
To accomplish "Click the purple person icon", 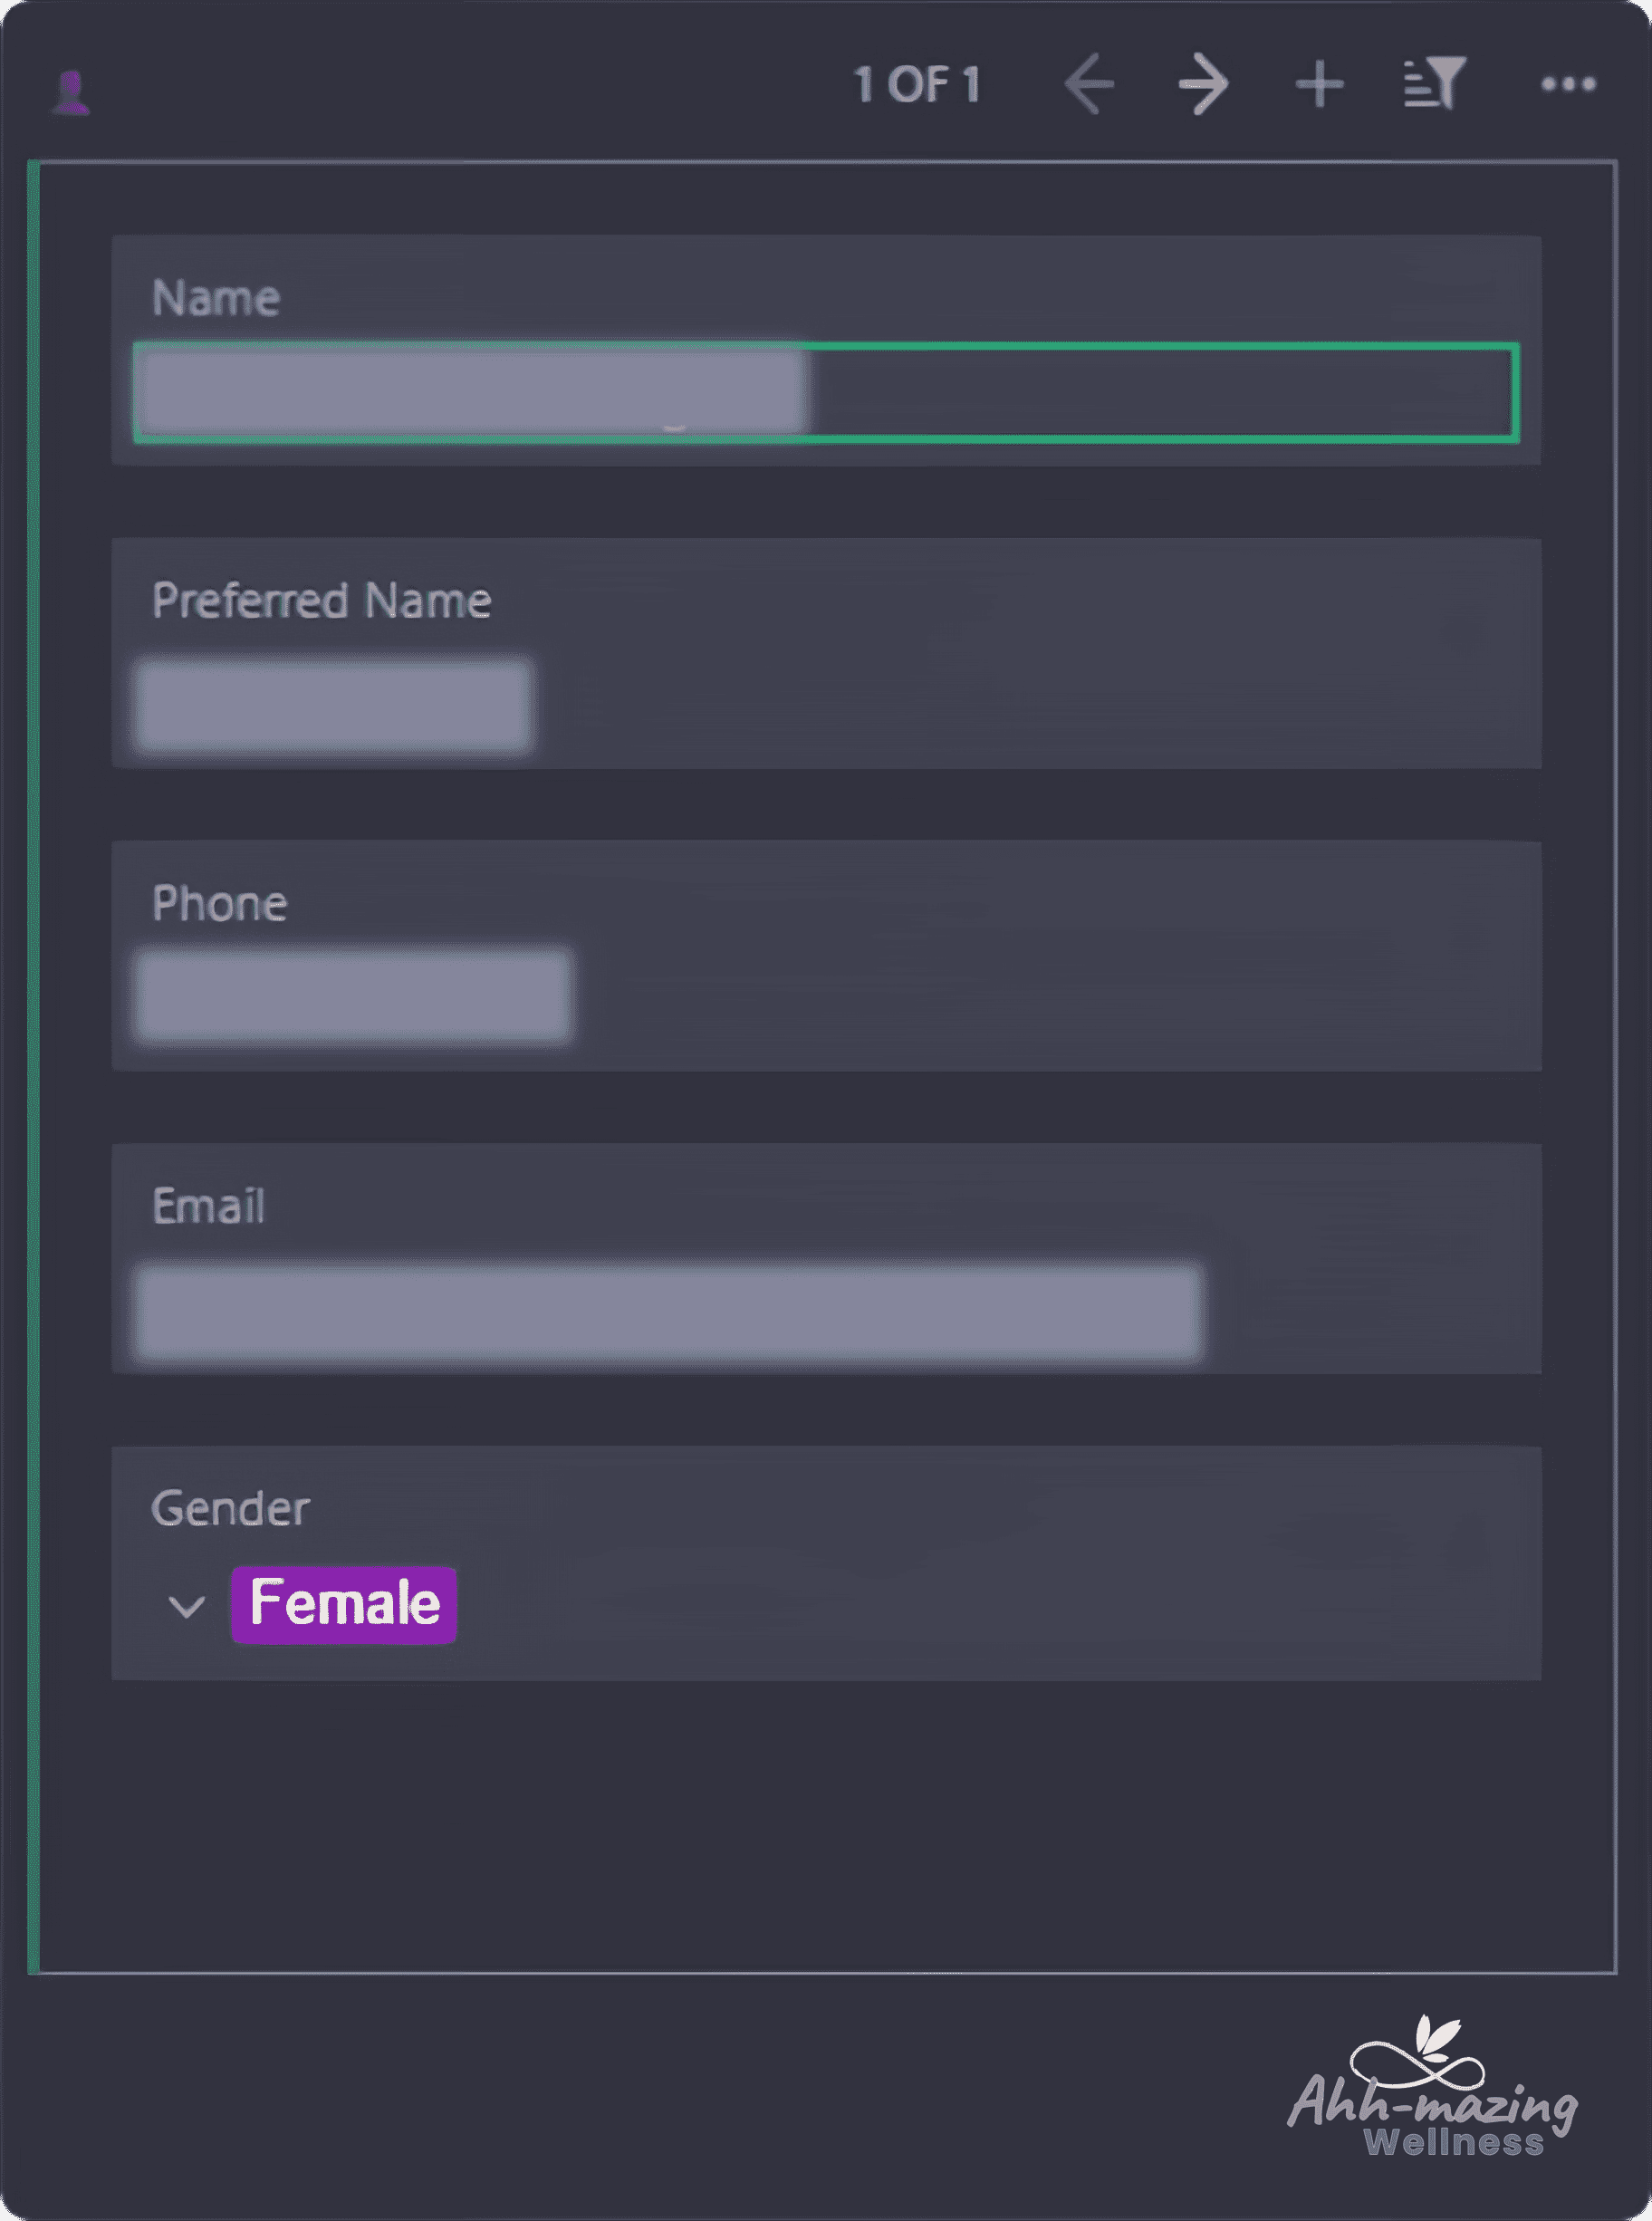I will click(71, 92).
